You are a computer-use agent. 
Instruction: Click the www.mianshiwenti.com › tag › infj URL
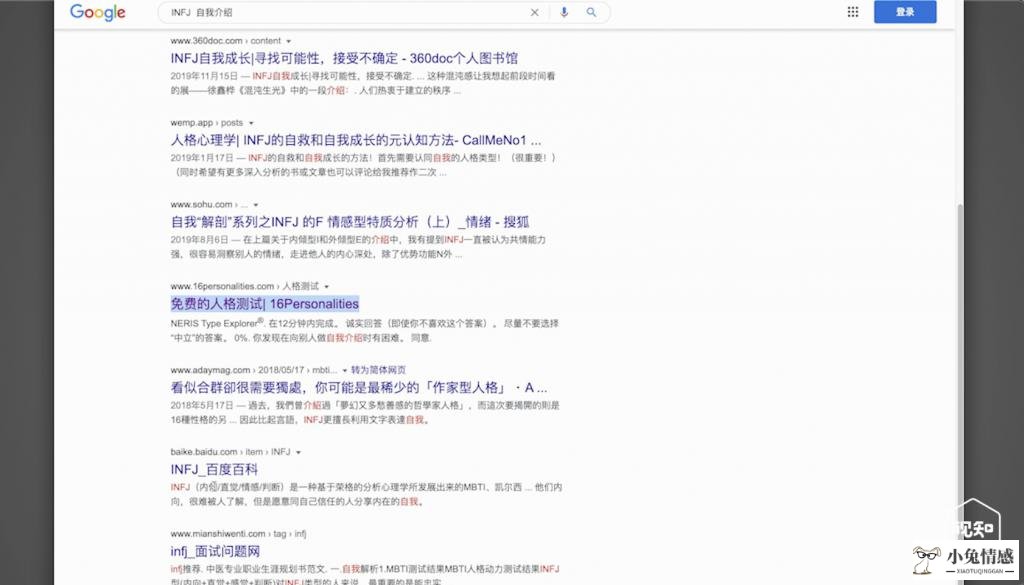pyautogui.click(x=239, y=534)
